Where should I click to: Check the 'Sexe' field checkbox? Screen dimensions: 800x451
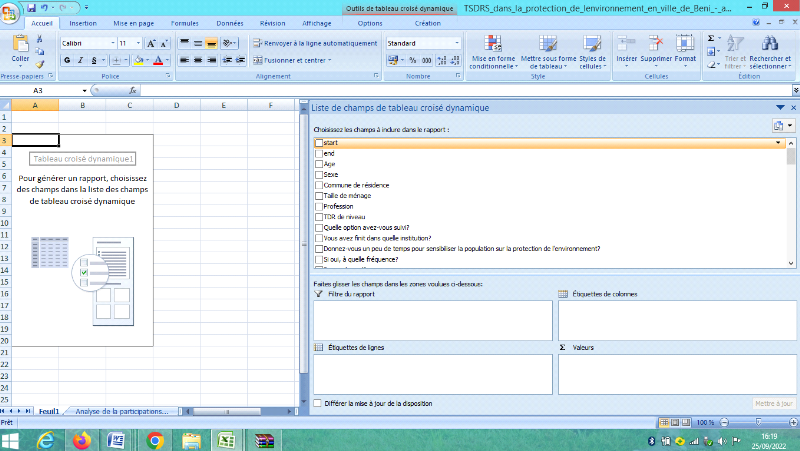(x=319, y=174)
